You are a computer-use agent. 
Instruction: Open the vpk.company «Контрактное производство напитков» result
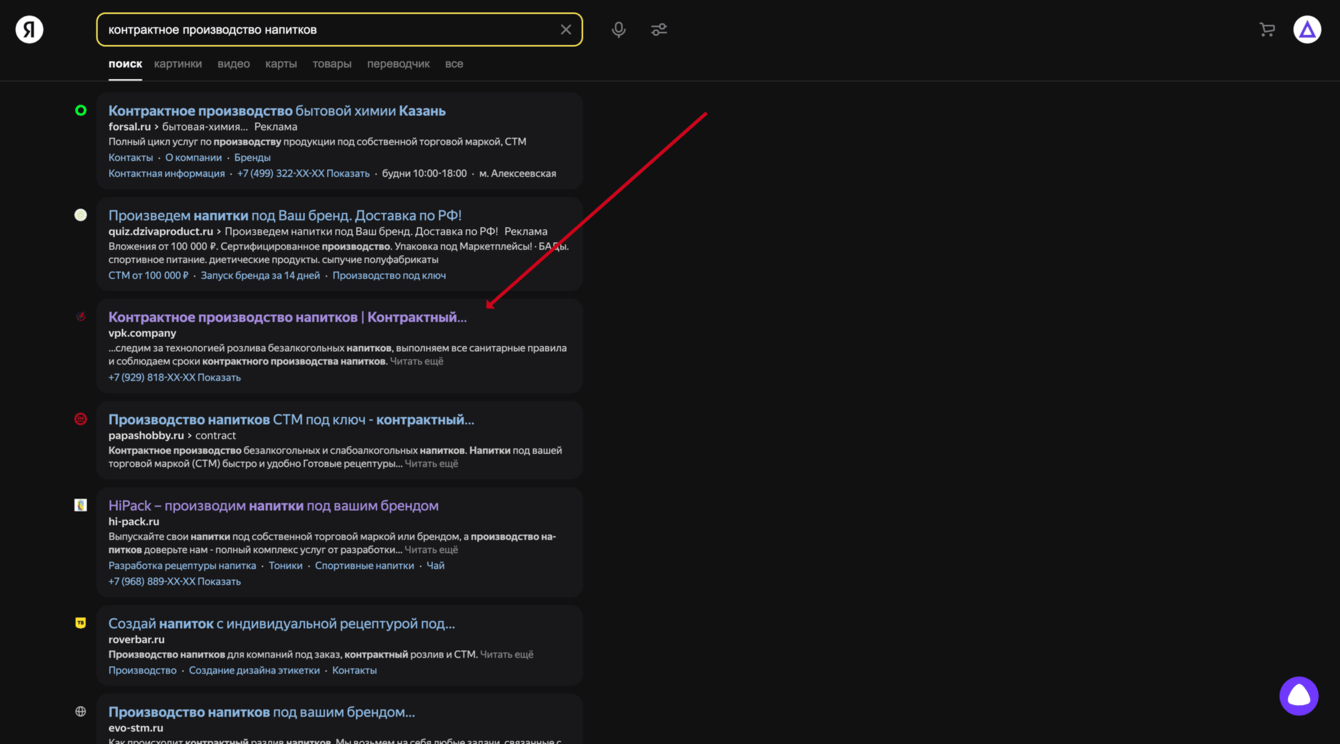pyautogui.click(x=288, y=317)
